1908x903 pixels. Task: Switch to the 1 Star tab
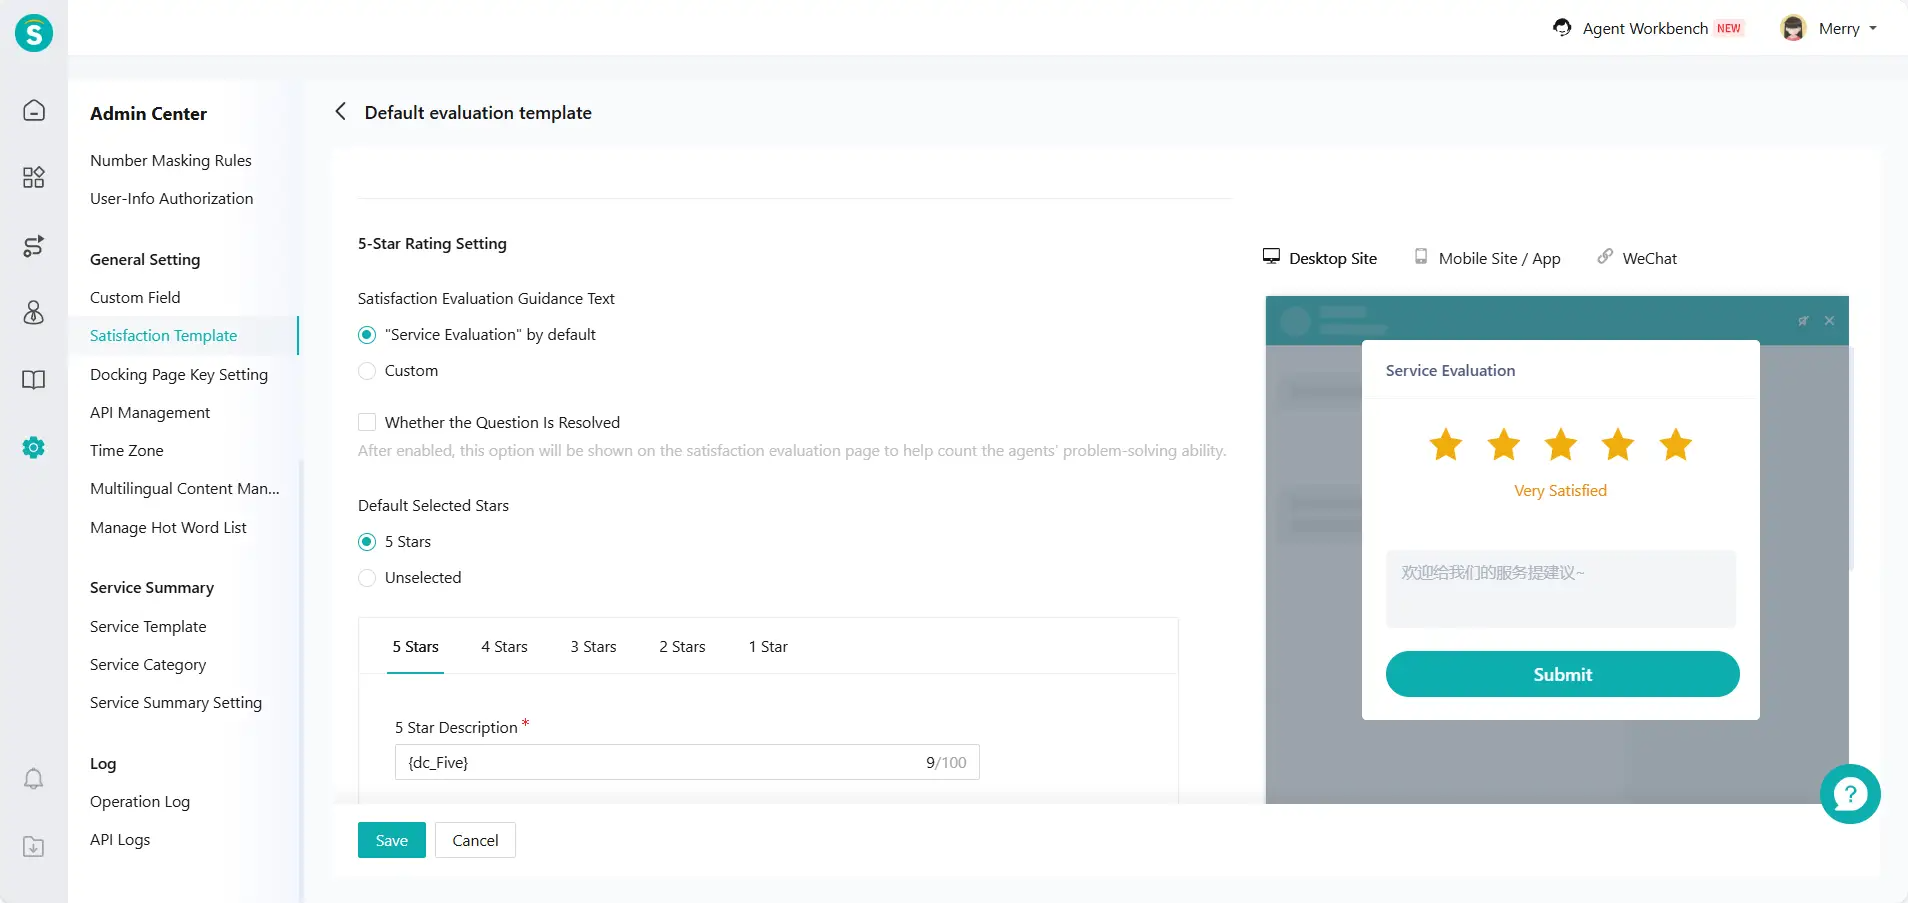tap(768, 647)
